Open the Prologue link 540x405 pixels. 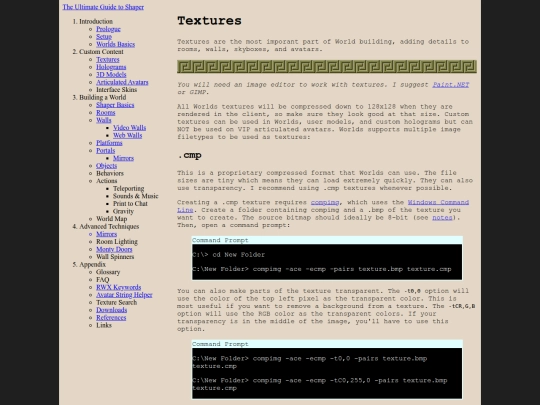[108, 29]
